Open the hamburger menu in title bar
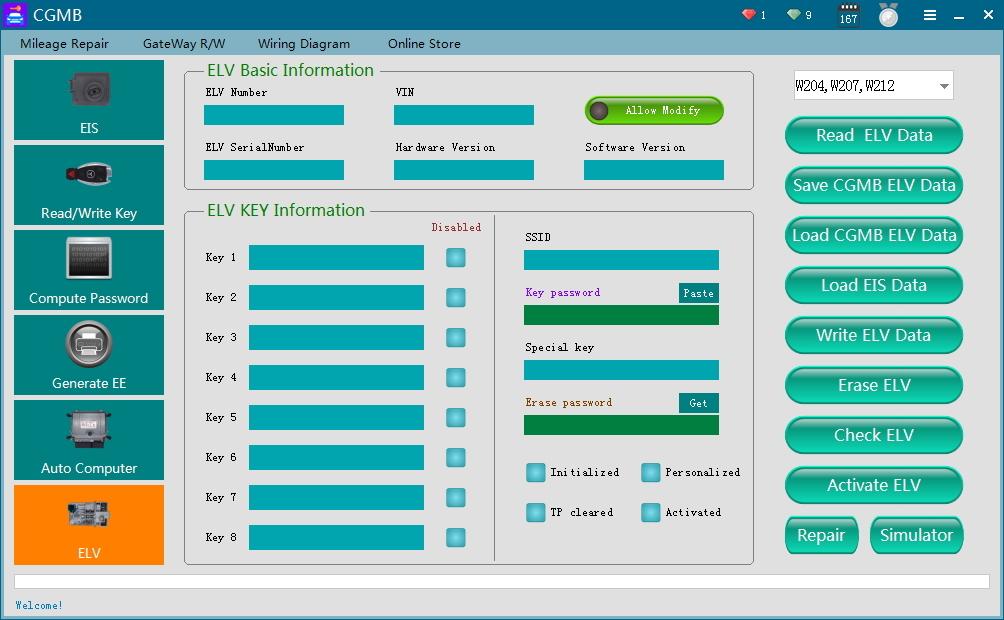 (x=929, y=14)
